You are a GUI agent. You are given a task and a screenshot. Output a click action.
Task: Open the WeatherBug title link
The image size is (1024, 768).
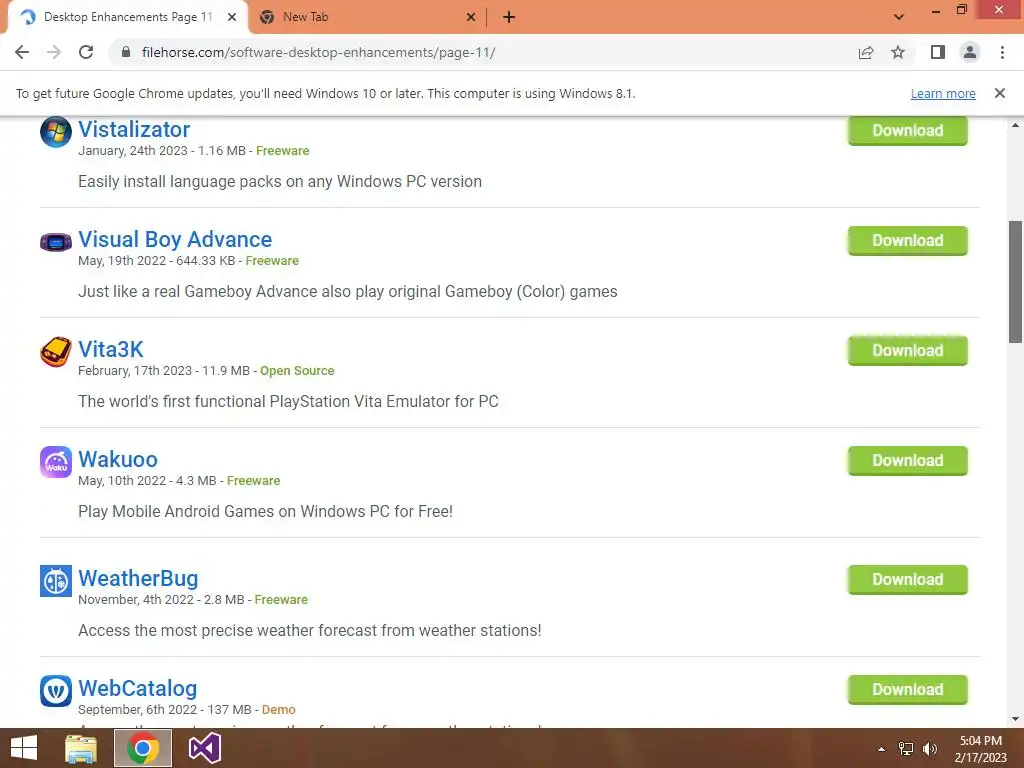click(138, 579)
